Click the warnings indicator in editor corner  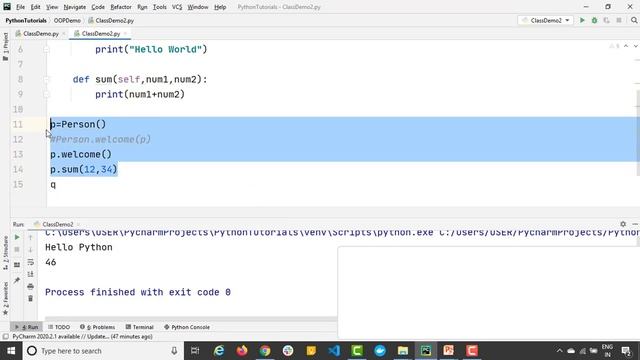(615, 46)
